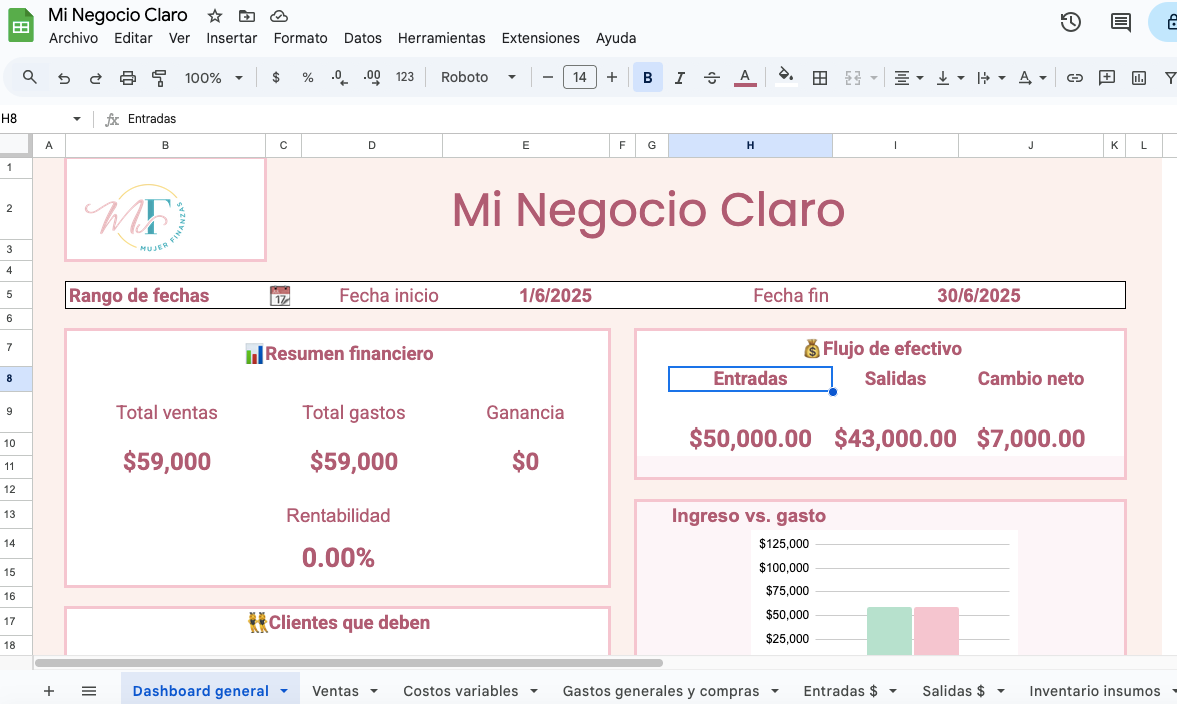Open the Datos menu
The image size is (1177, 704).
click(x=362, y=38)
